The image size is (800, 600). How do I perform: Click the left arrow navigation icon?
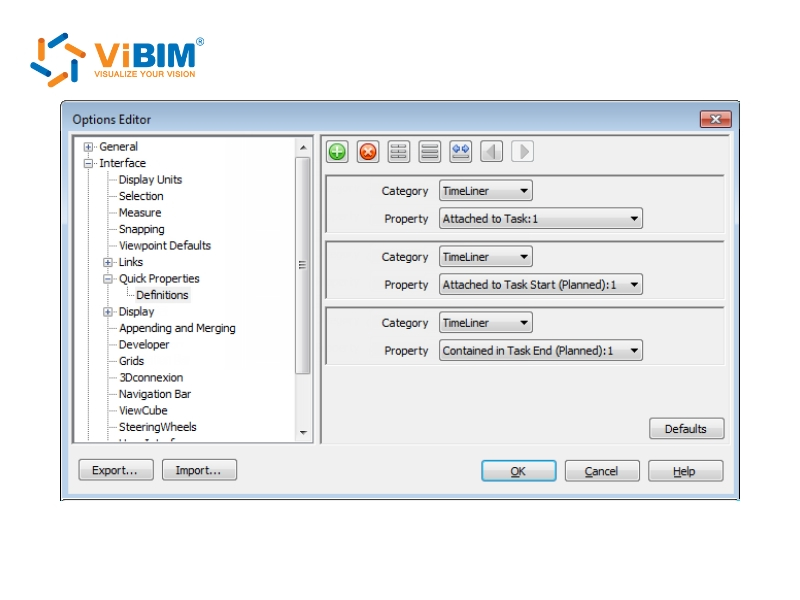(491, 151)
